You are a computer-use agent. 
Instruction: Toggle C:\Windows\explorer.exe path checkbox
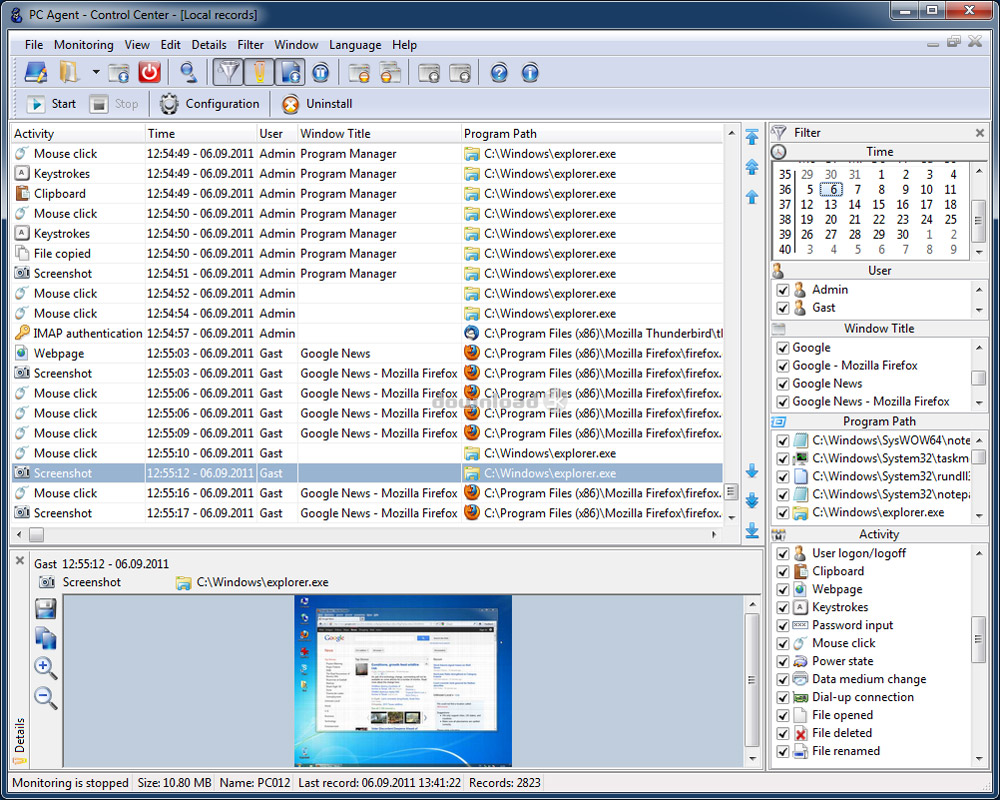[783, 512]
